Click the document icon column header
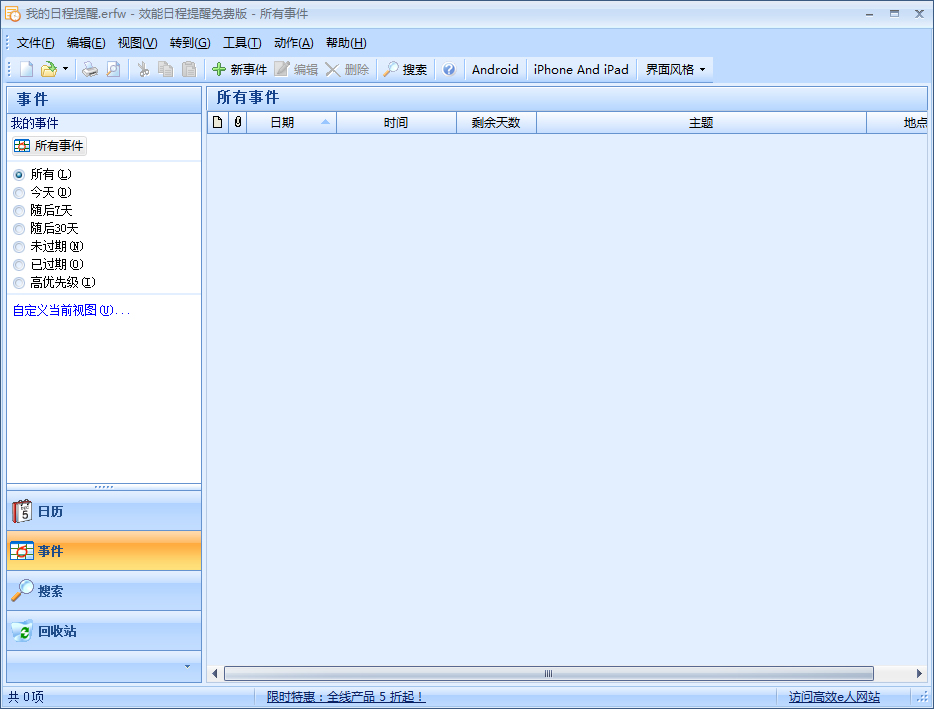 point(218,123)
